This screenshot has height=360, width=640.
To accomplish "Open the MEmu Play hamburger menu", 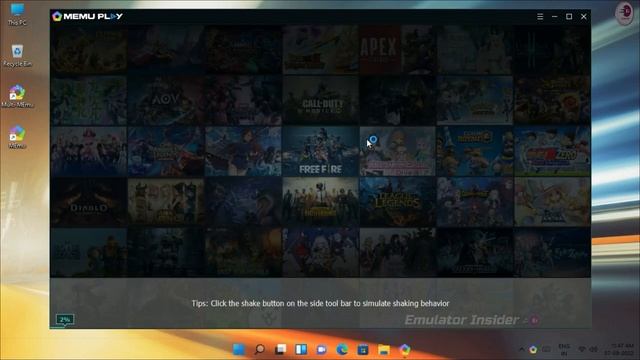I will [x=540, y=16].
